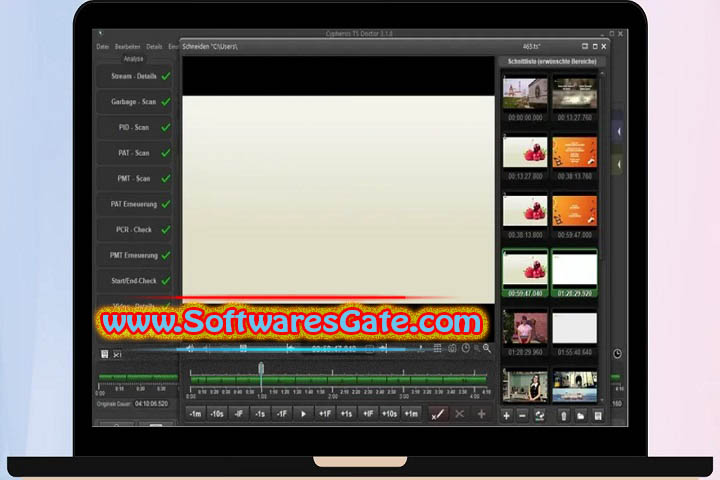Click the magnifier zoom icon
720x480 pixels.
pos(487,349)
